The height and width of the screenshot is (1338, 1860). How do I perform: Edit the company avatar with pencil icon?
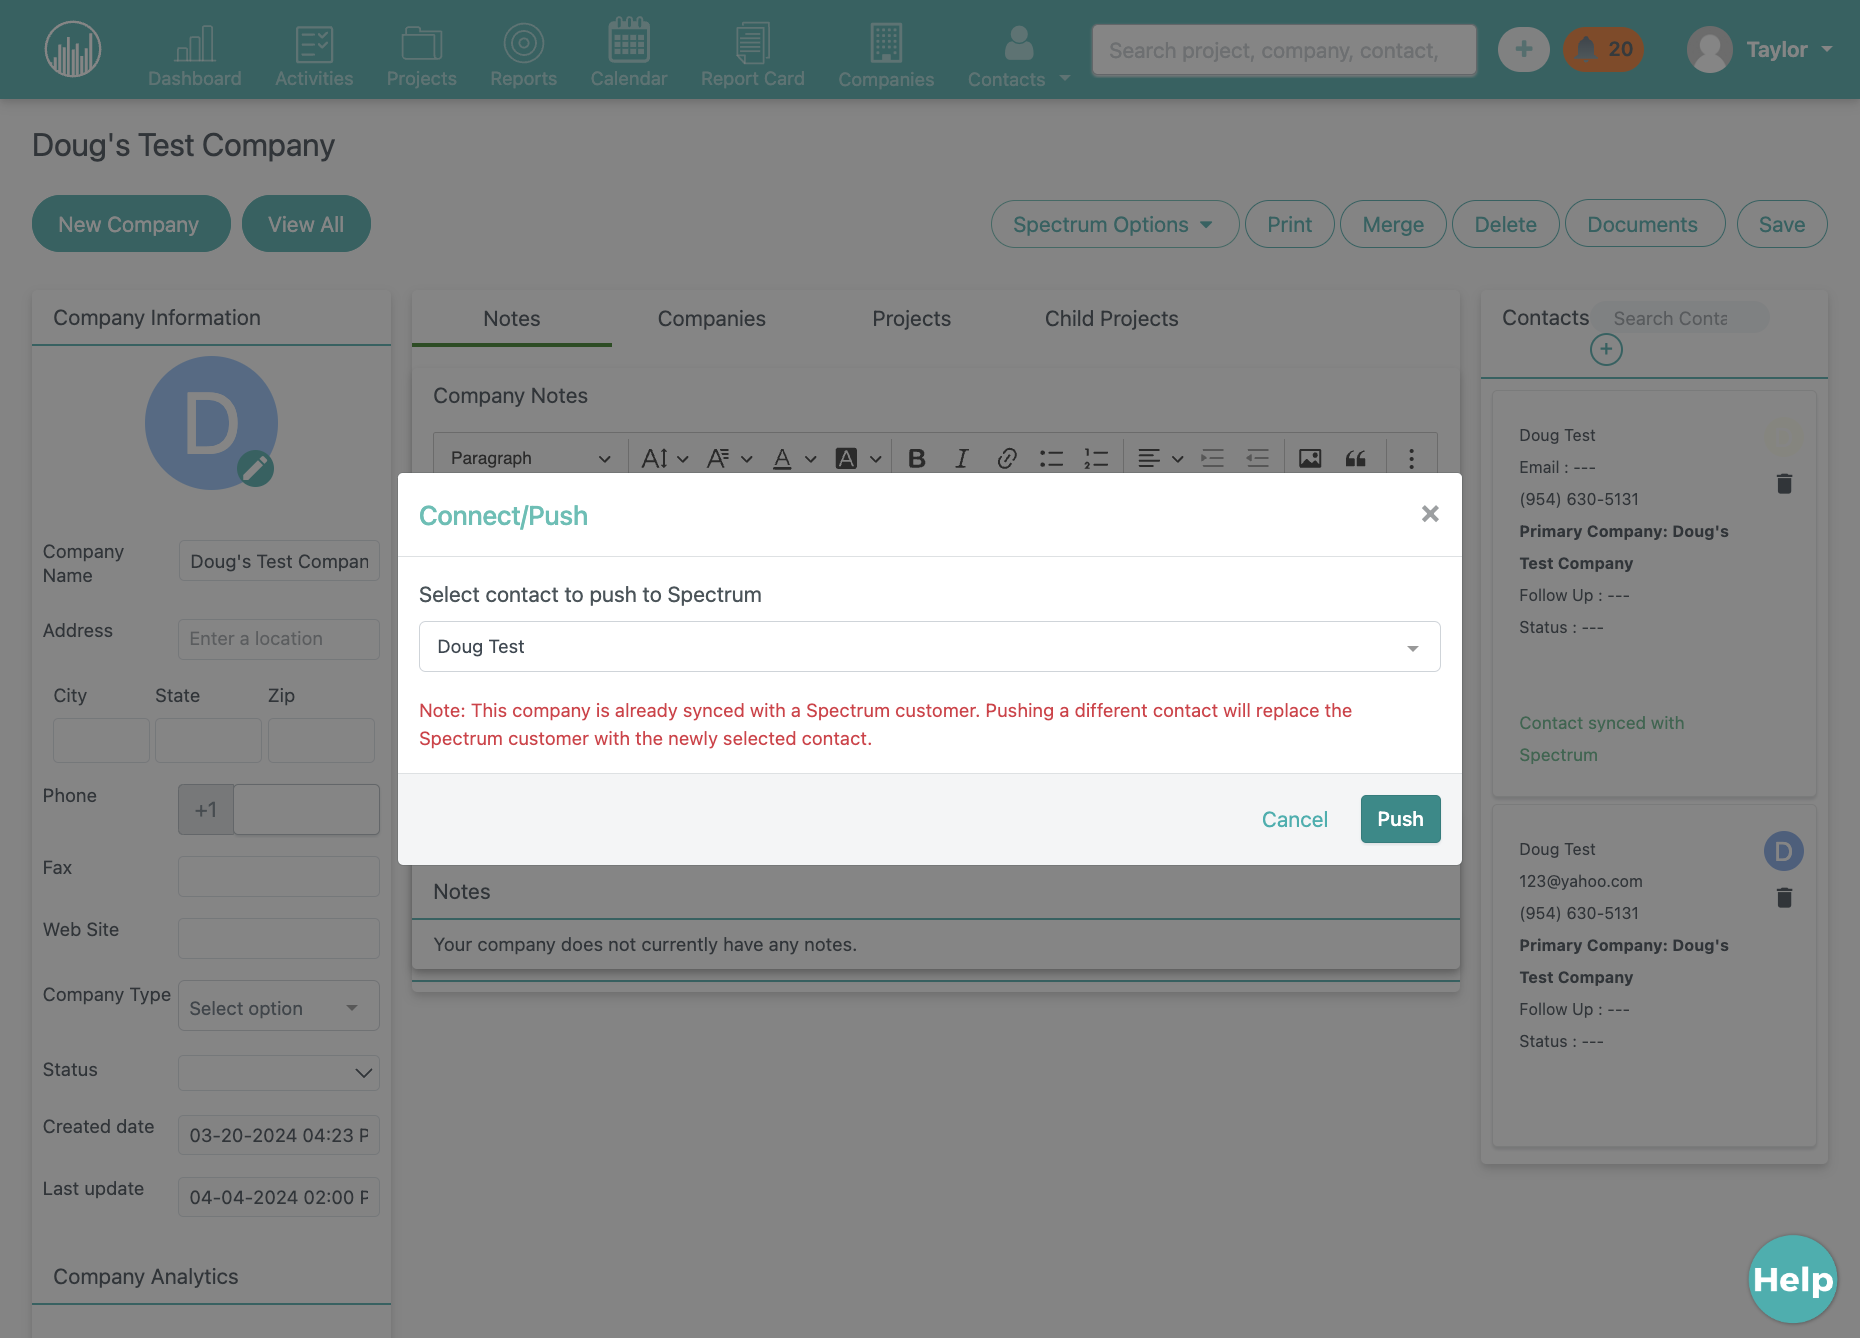(x=255, y=468)
